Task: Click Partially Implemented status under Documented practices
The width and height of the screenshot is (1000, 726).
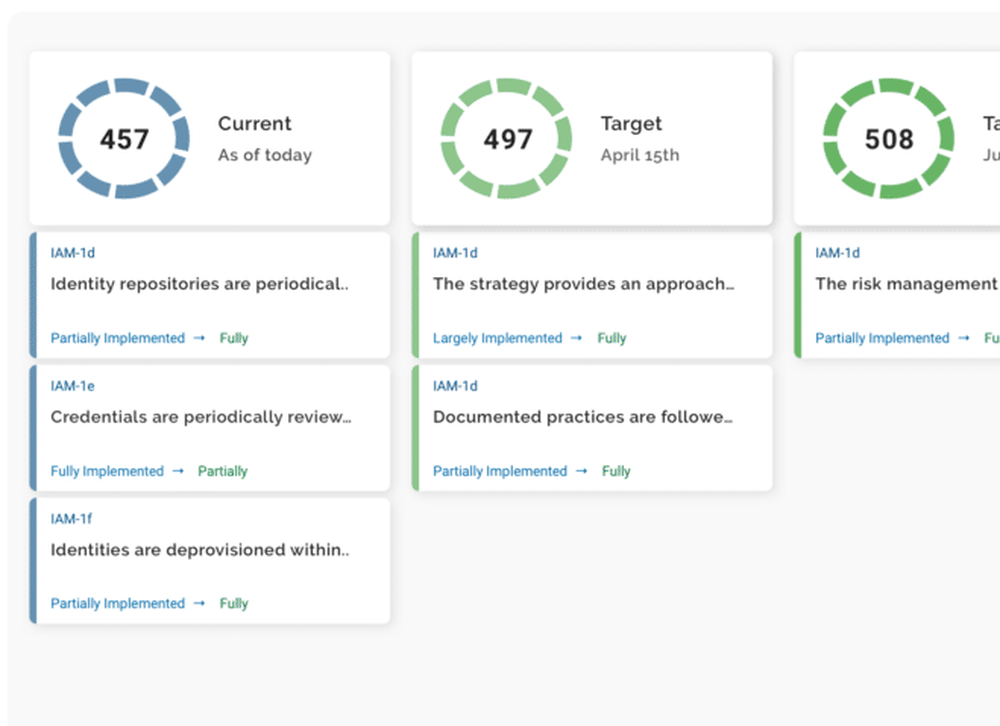Action: pyautogui.click(x=500, y=471)
